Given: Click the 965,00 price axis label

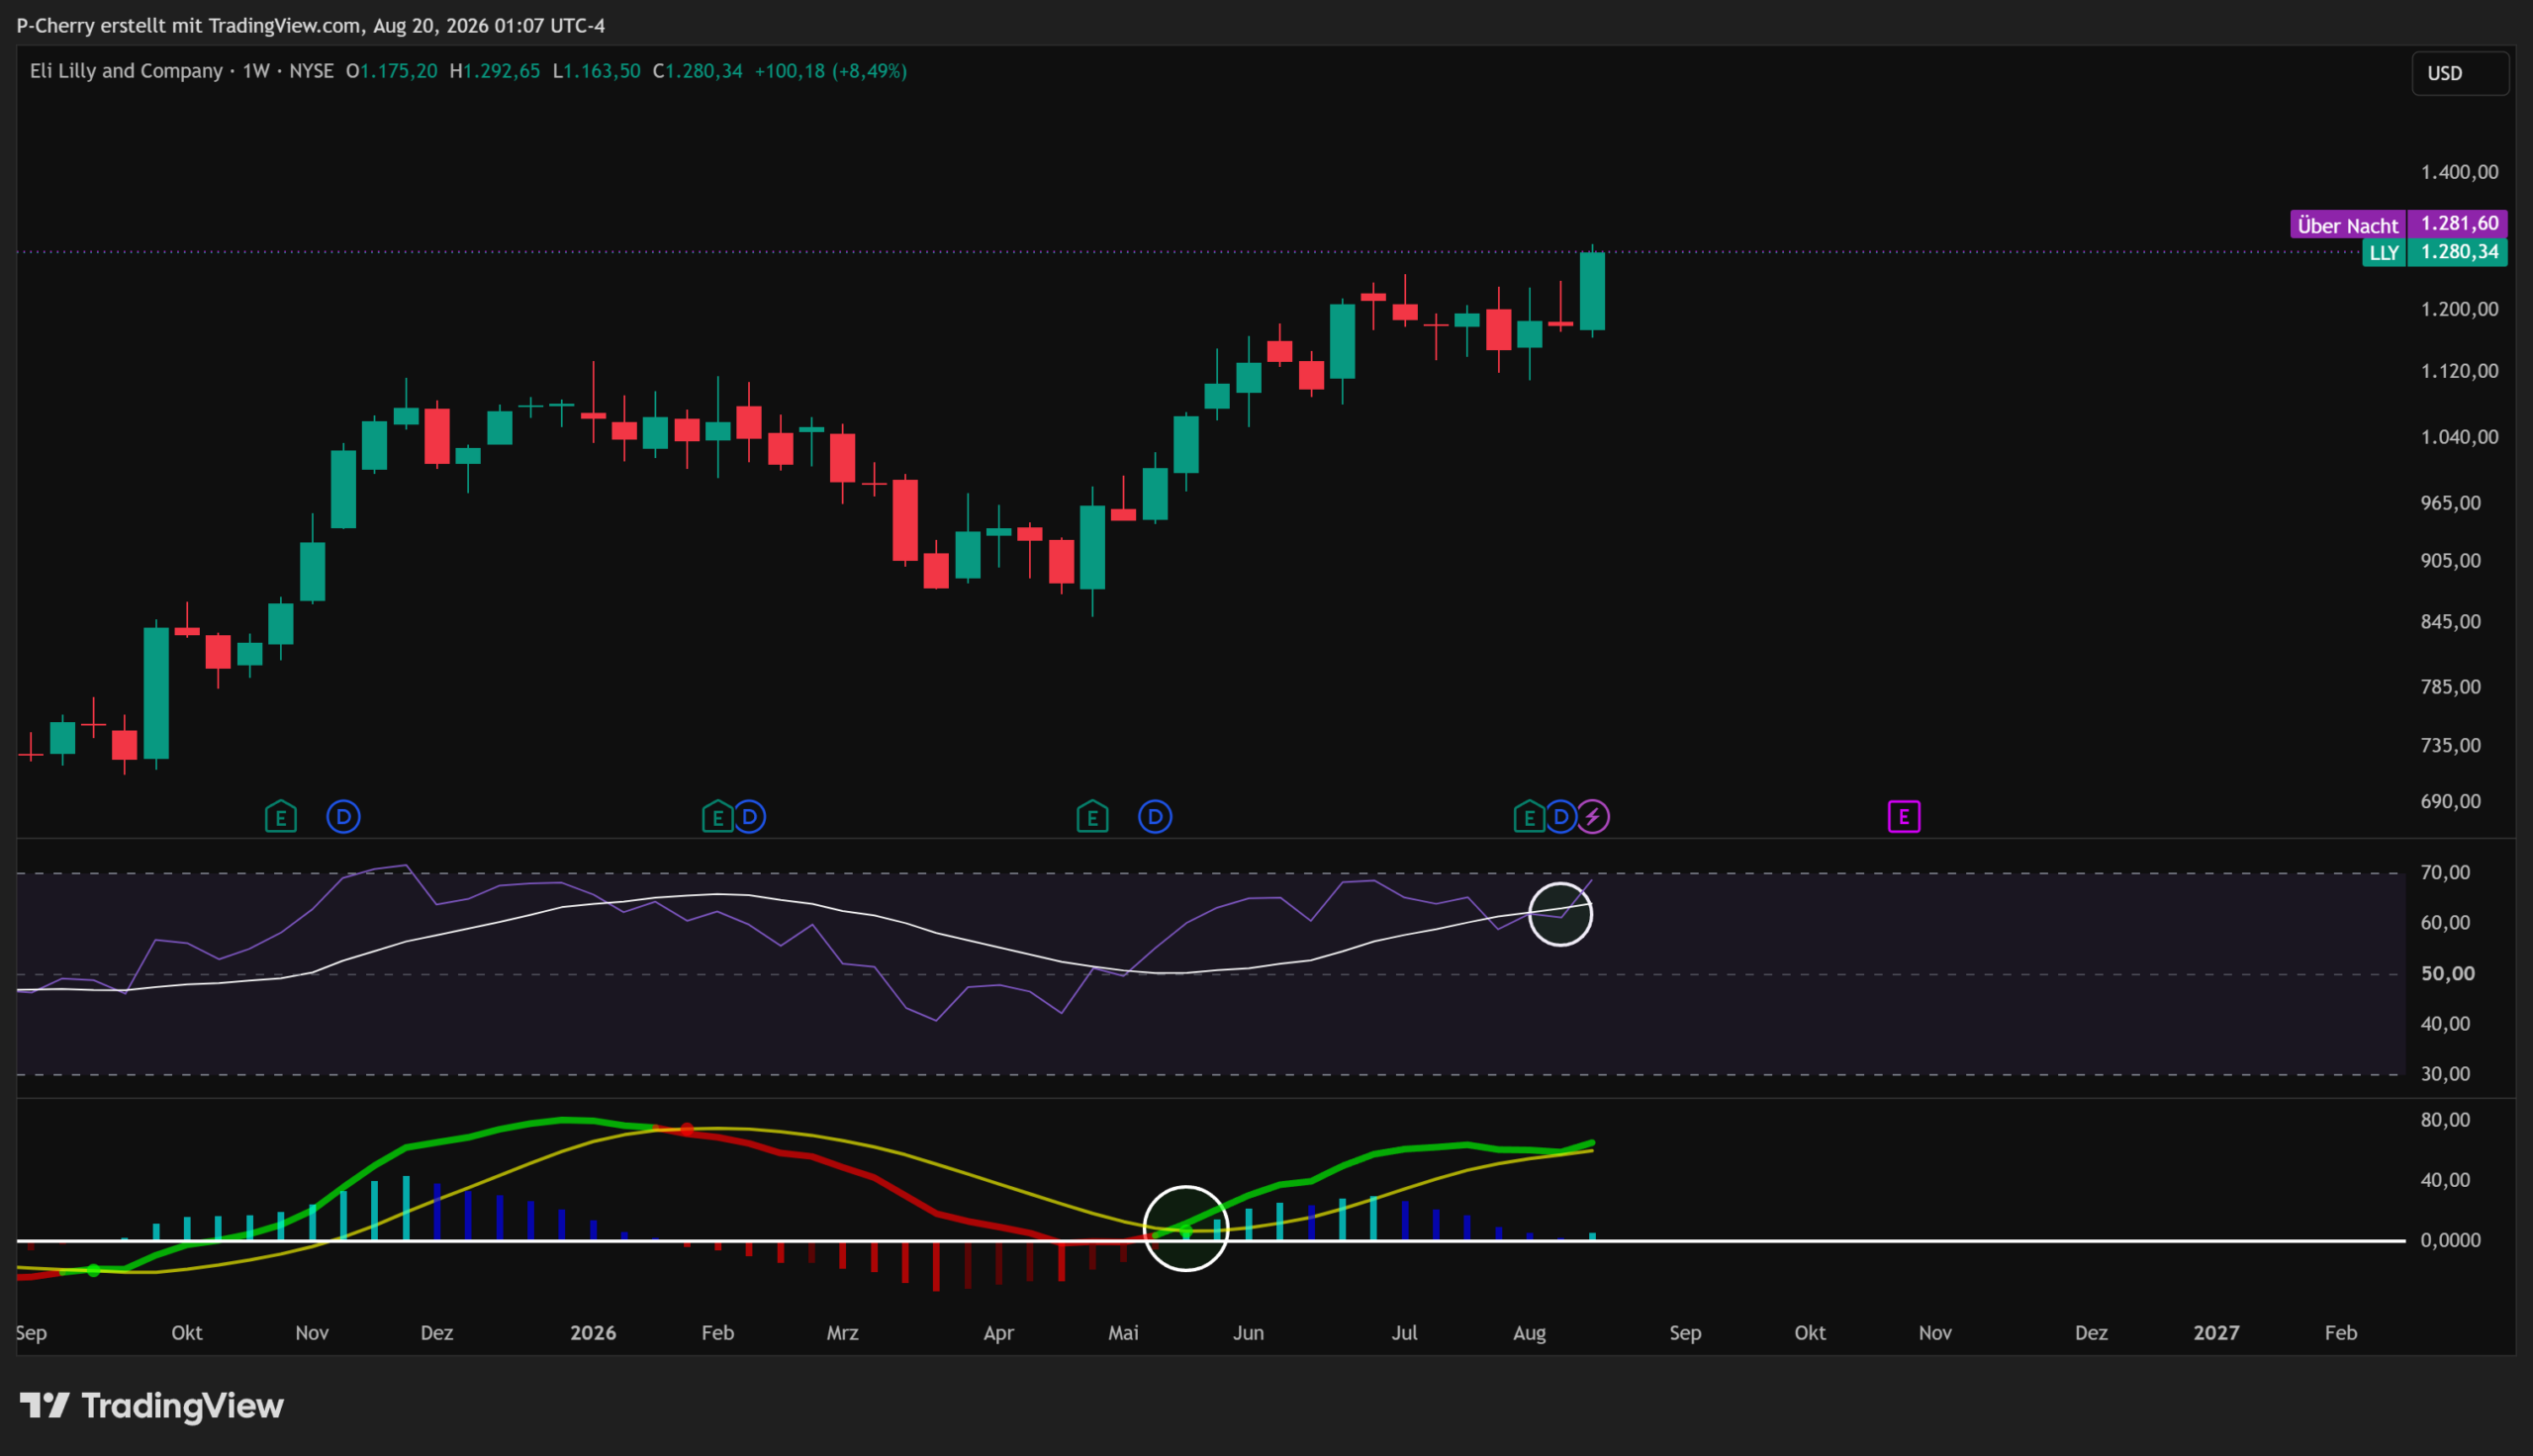Looking at the screenshot, I should pos(2451,503).
